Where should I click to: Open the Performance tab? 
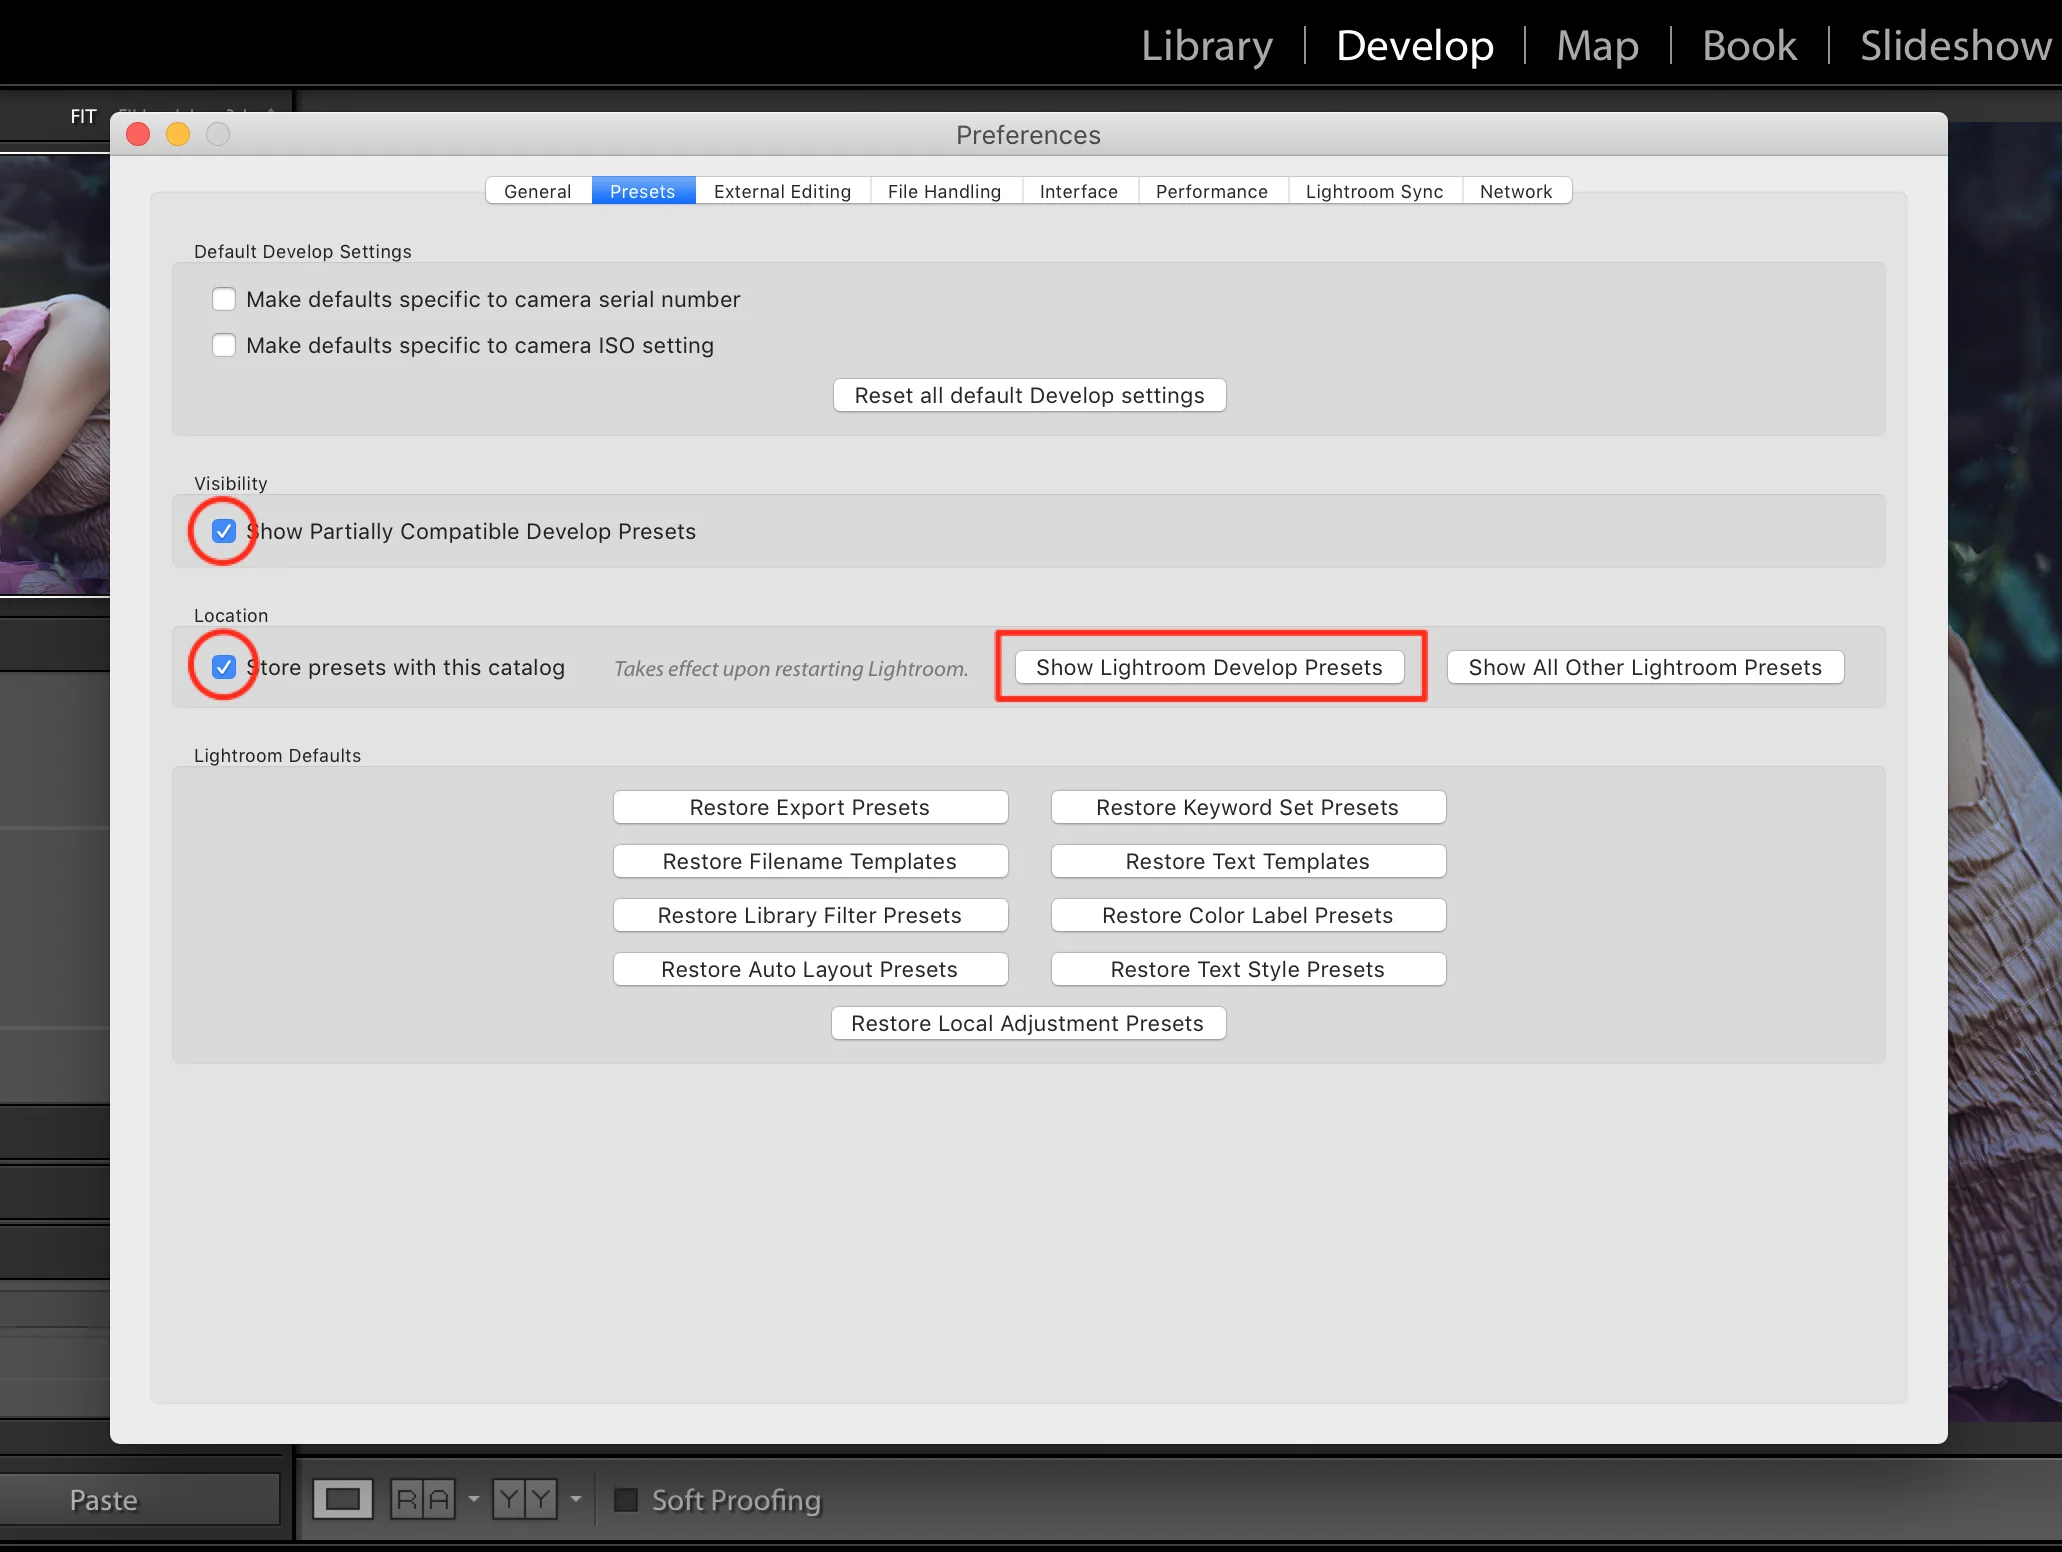(x=1211, y=191)
